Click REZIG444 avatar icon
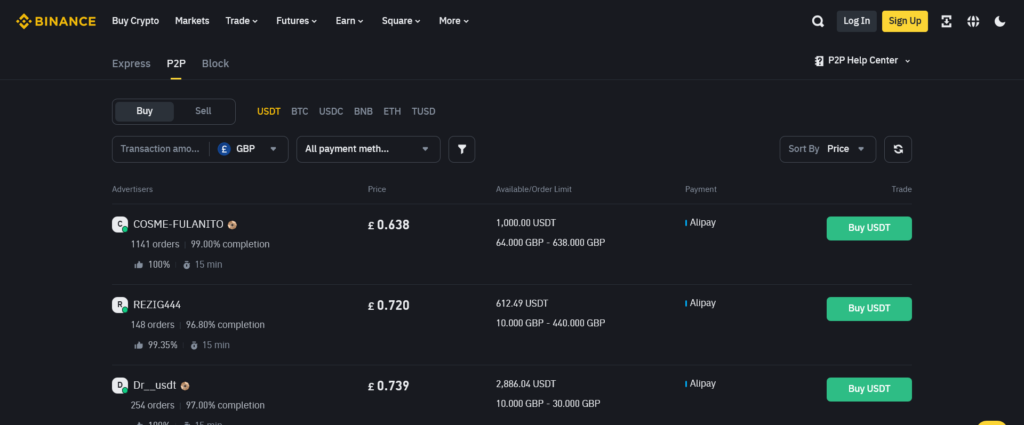 click(x=120, y=305)
